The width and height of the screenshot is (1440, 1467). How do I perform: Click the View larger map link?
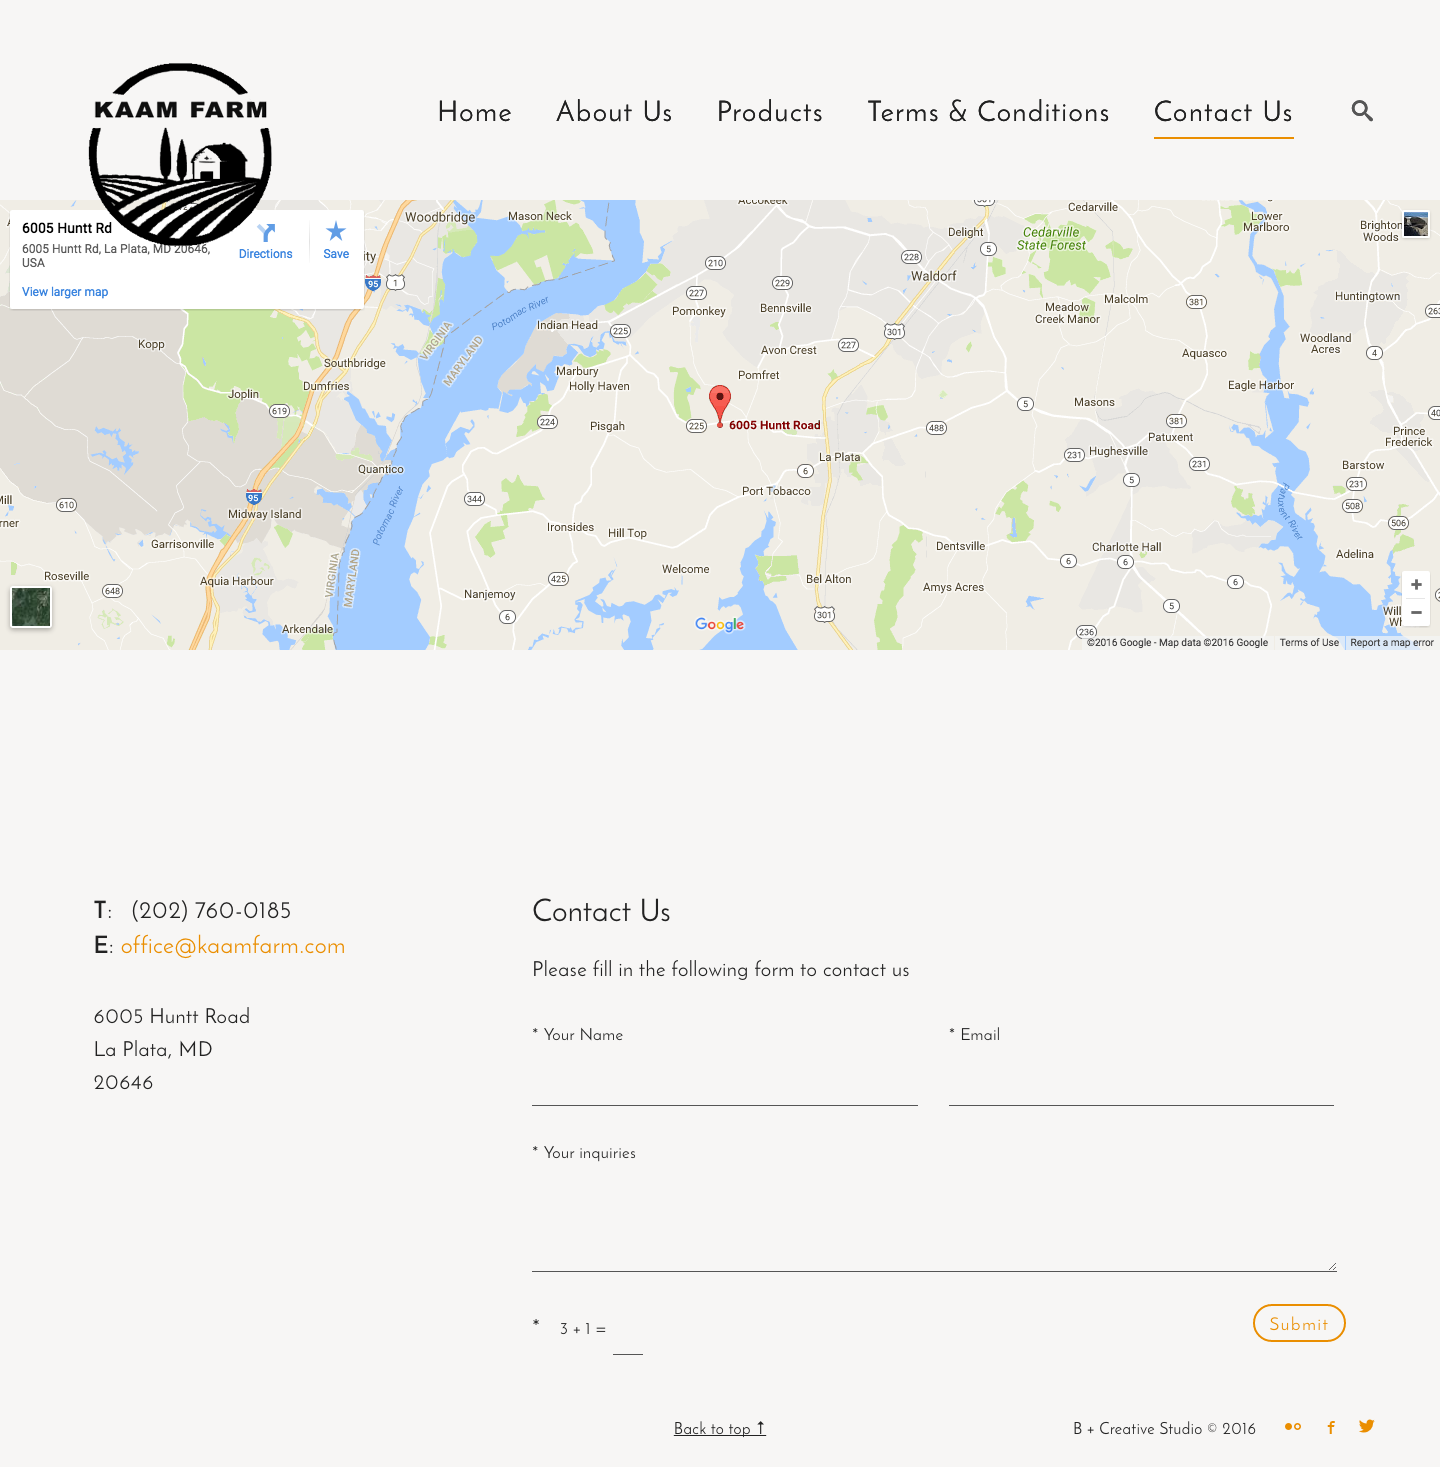(x=65, y=292)
